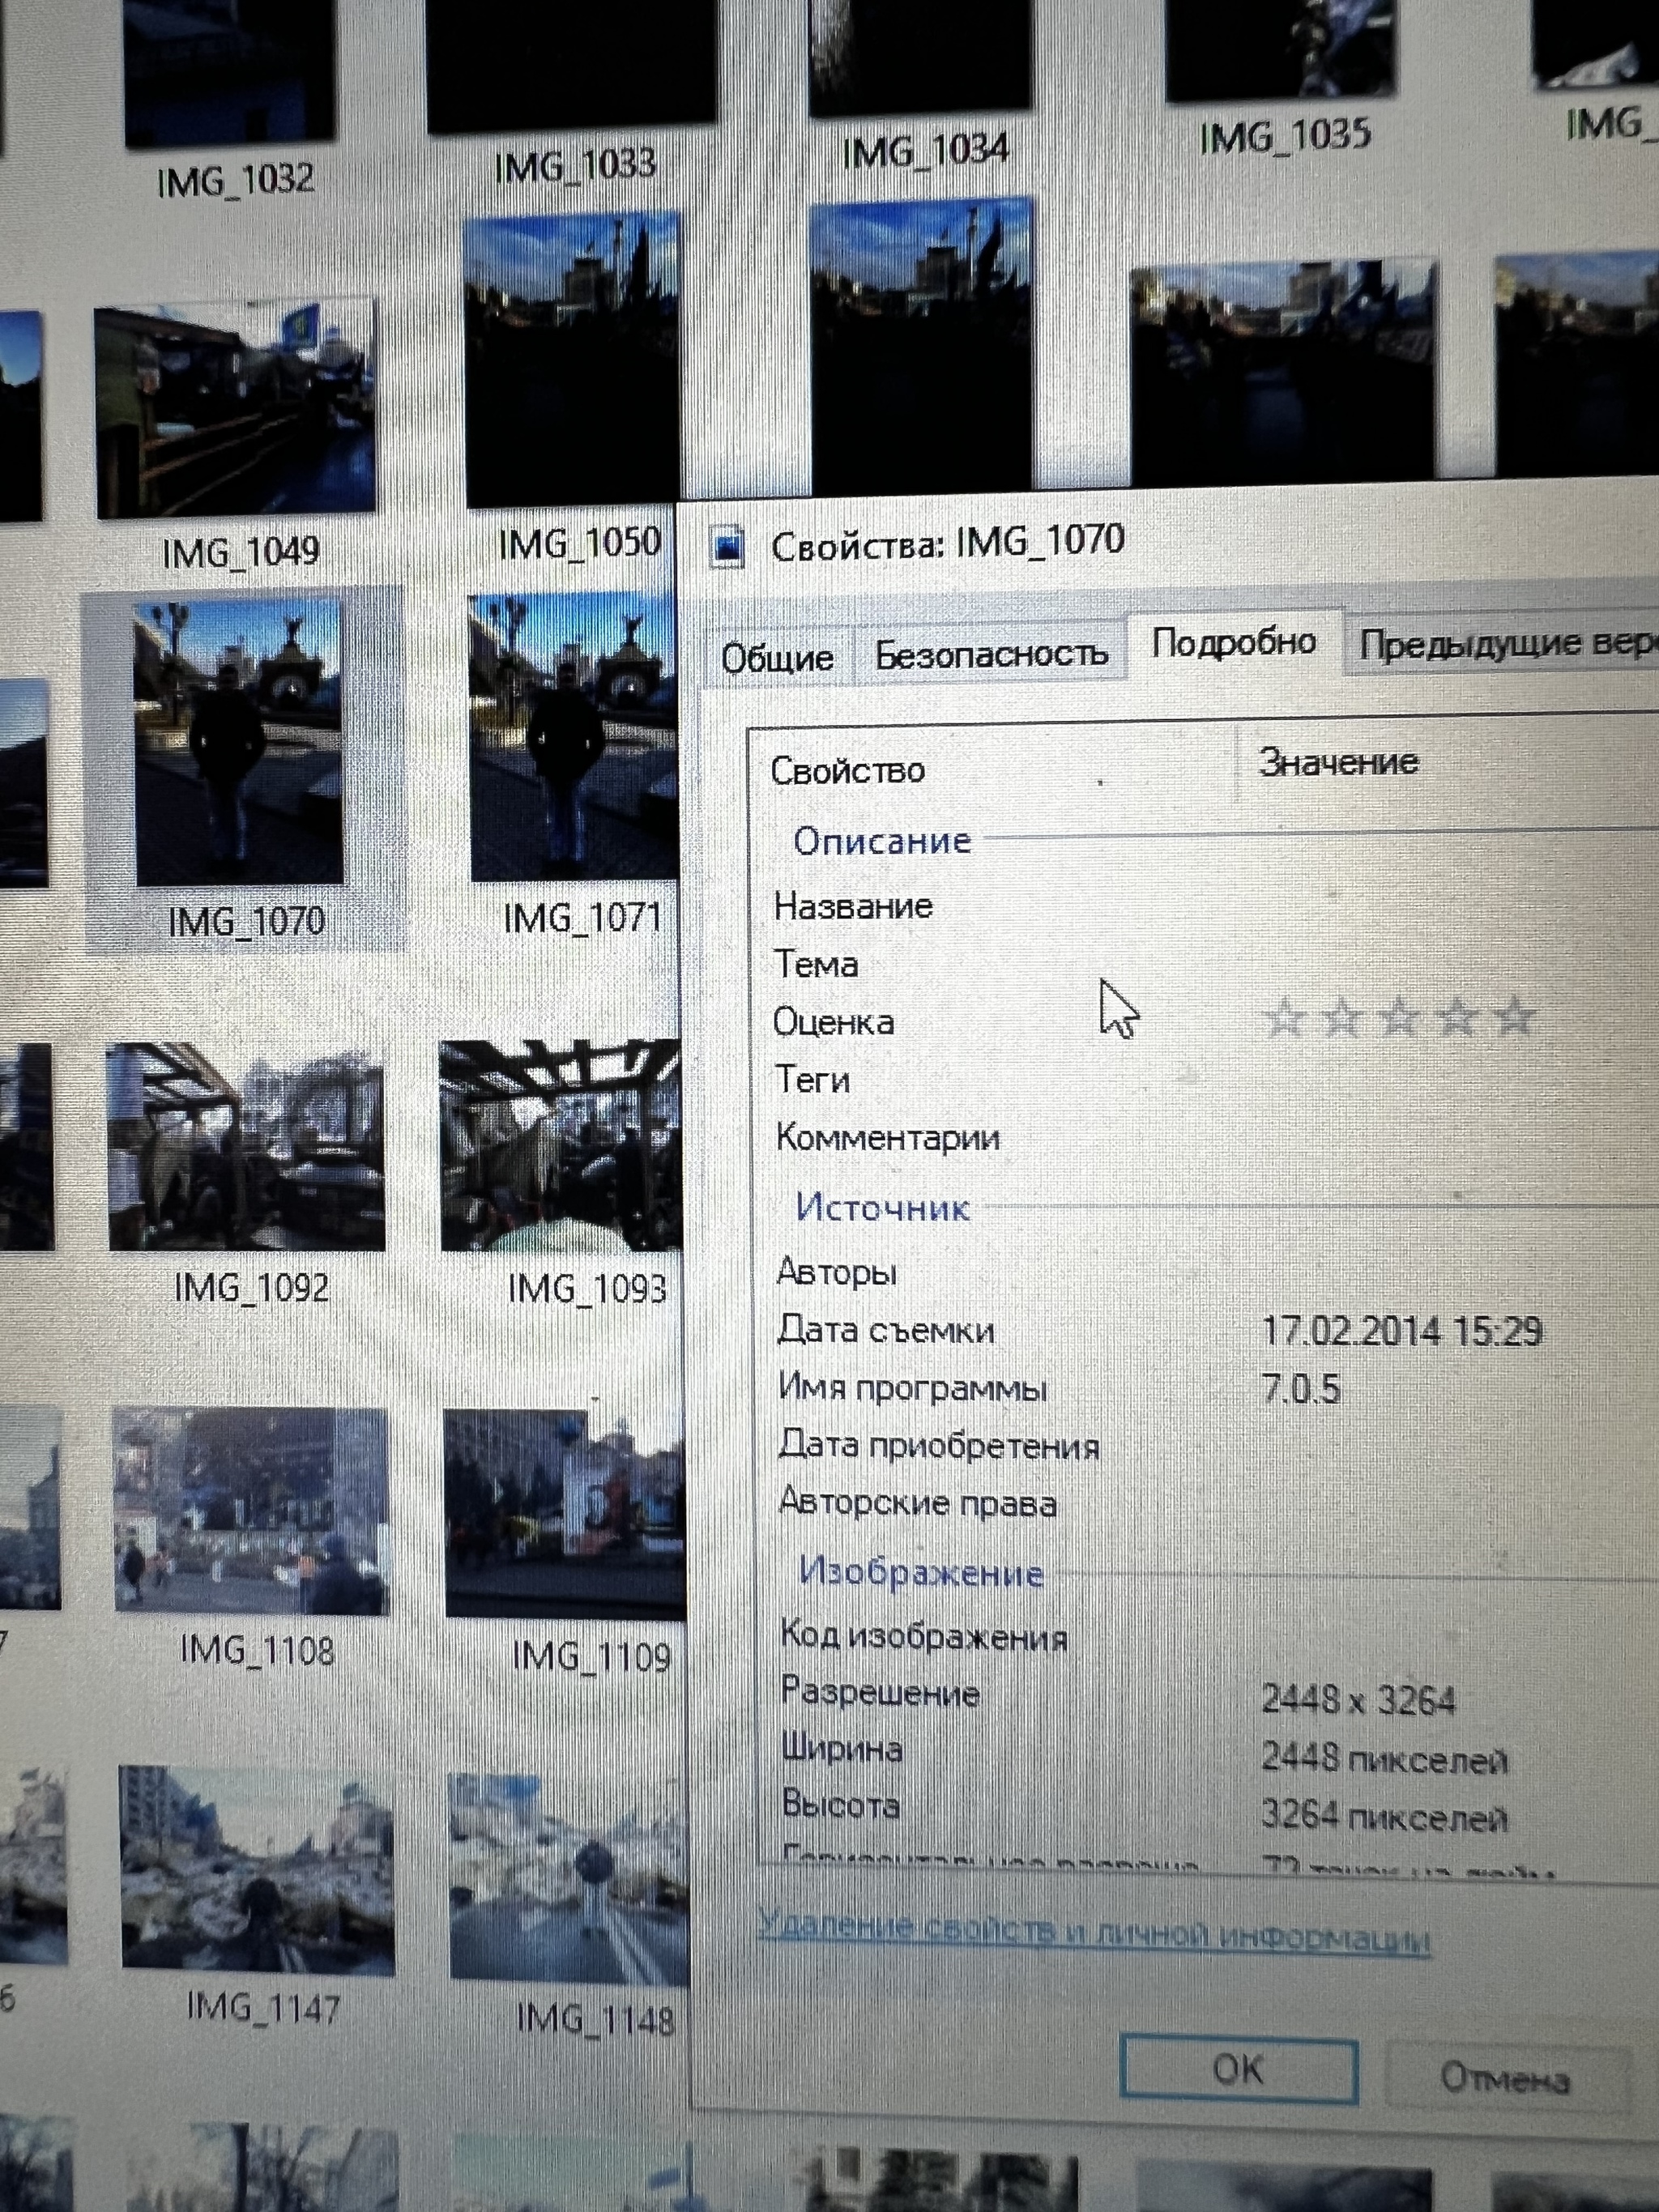Click the IMG_1108 photo thumbnail
The image size is (1659, 2212).
tap(251, 1510)
